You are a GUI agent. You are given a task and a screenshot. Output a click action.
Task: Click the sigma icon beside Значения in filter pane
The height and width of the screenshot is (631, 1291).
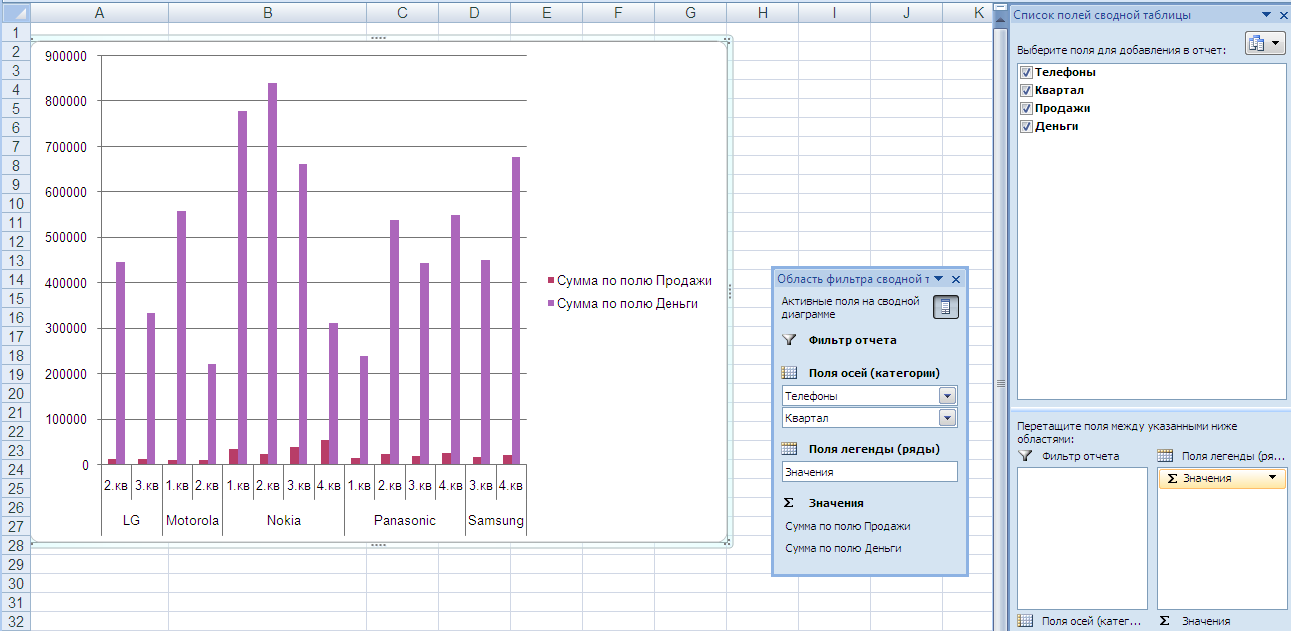pyautogui.click(x=788, y=503)
